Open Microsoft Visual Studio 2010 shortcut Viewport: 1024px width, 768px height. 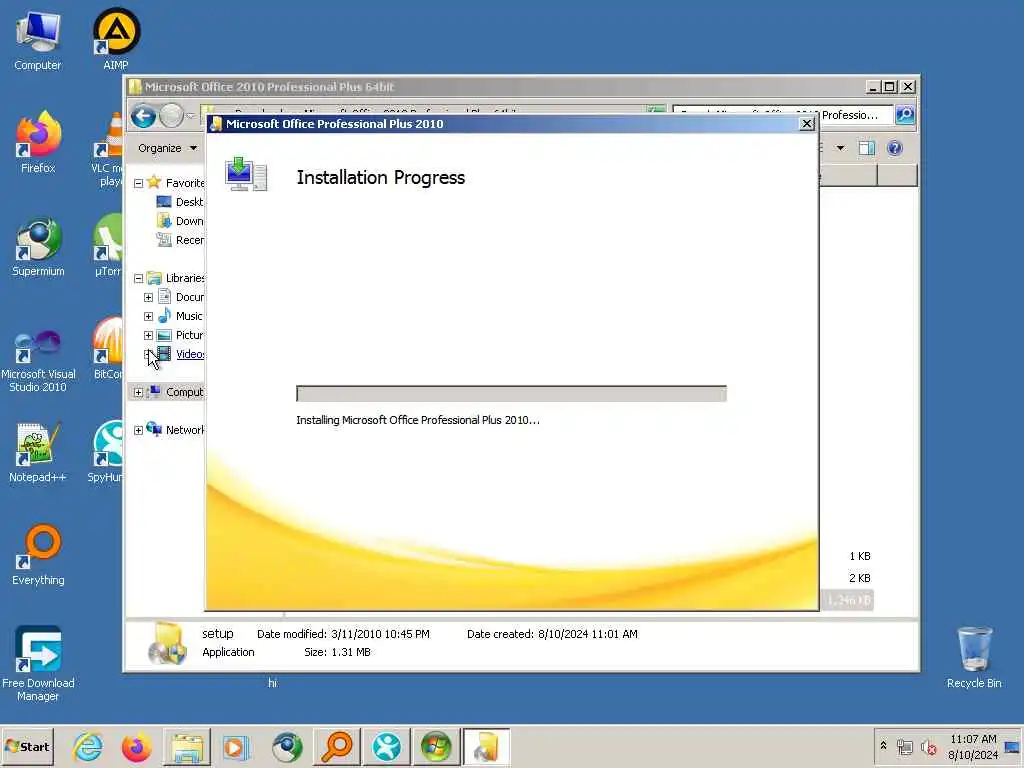point(38,360)
